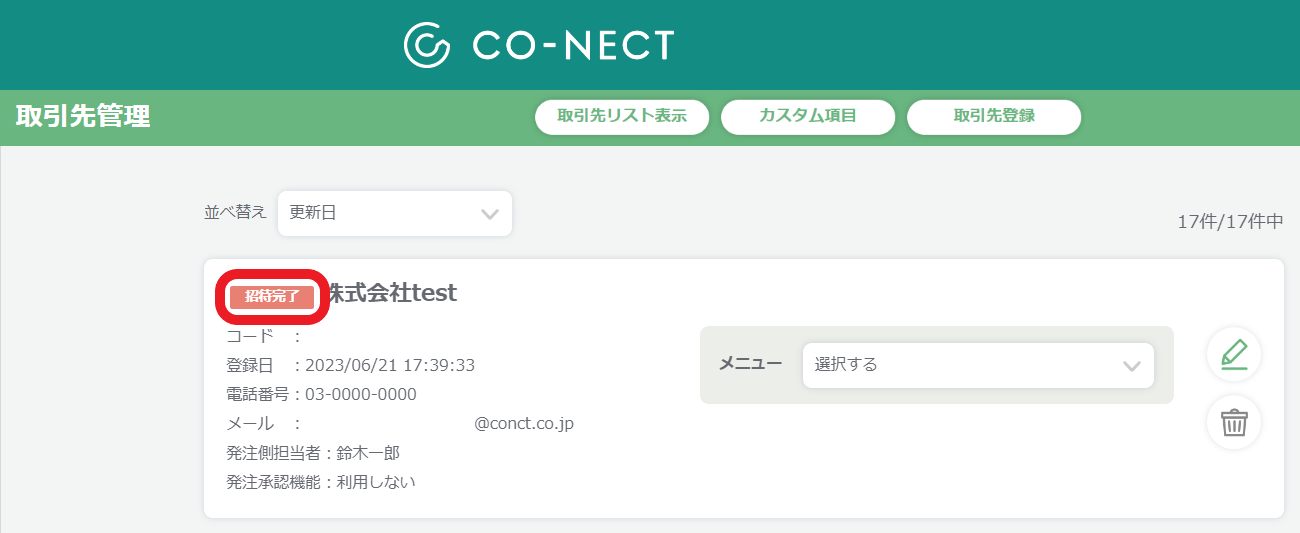Click the 登録日 2023/06/21 date line
Screen dimensions: 1300x533
pyautogui.click(x=351, y=365)
